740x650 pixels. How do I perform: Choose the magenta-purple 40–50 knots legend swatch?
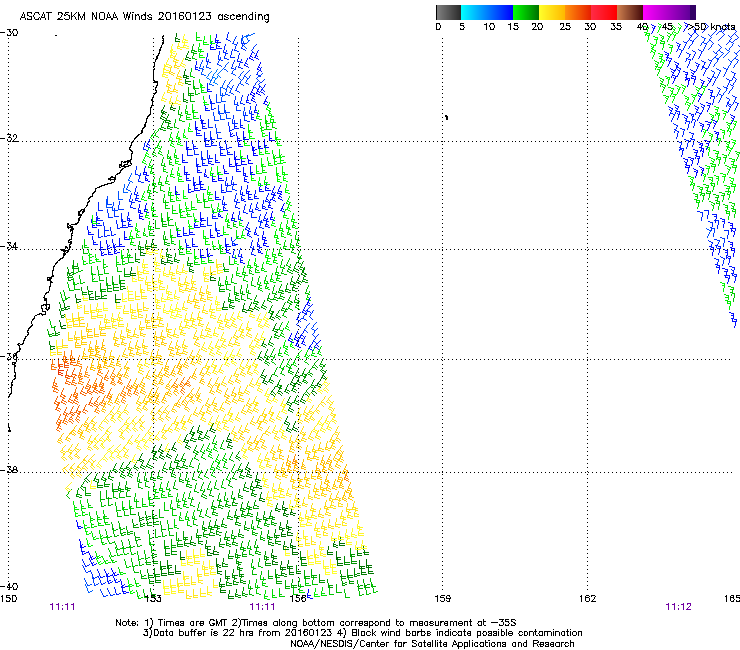(x=669, y=12)
